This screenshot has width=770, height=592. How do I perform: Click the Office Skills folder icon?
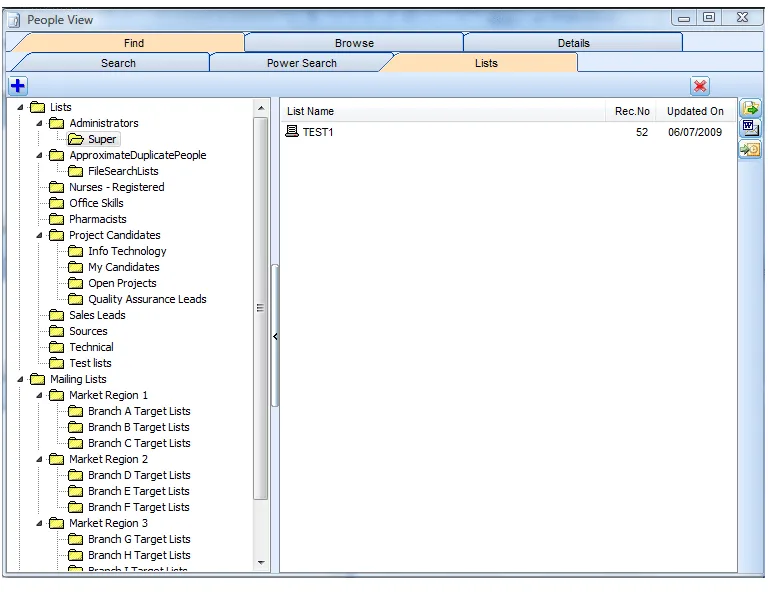tap(56, 203)
